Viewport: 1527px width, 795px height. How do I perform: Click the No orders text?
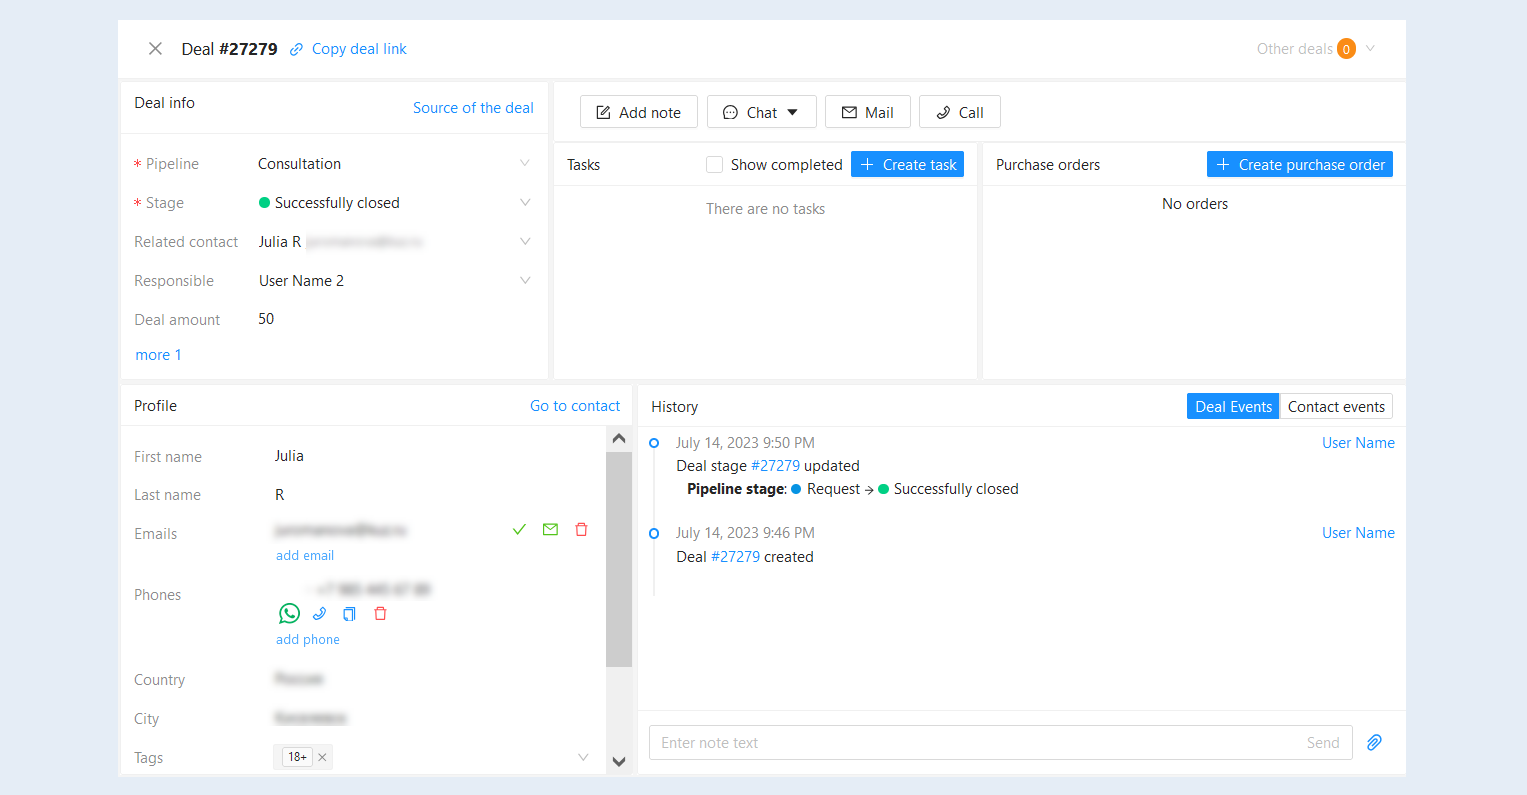pos(1195,204)
